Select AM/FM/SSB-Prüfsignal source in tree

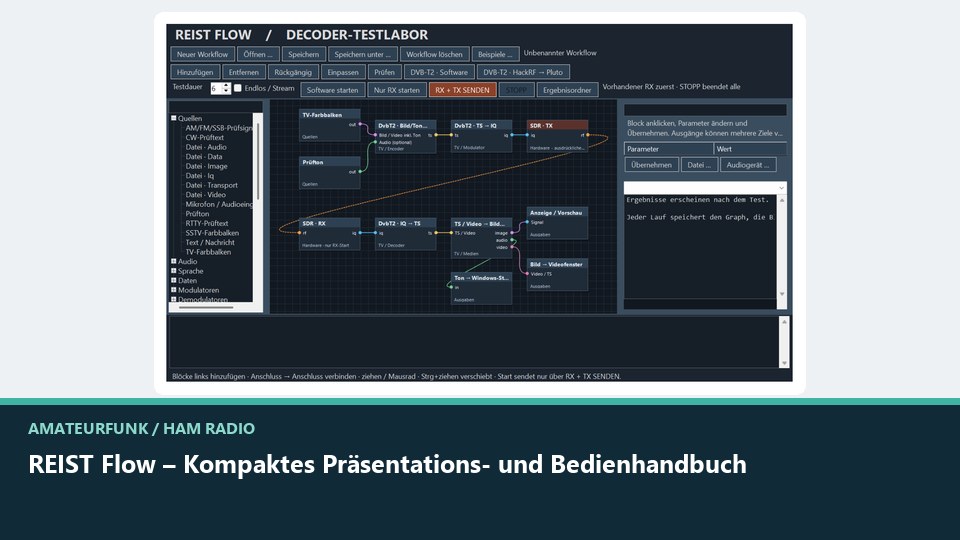[x=219, y=128]
